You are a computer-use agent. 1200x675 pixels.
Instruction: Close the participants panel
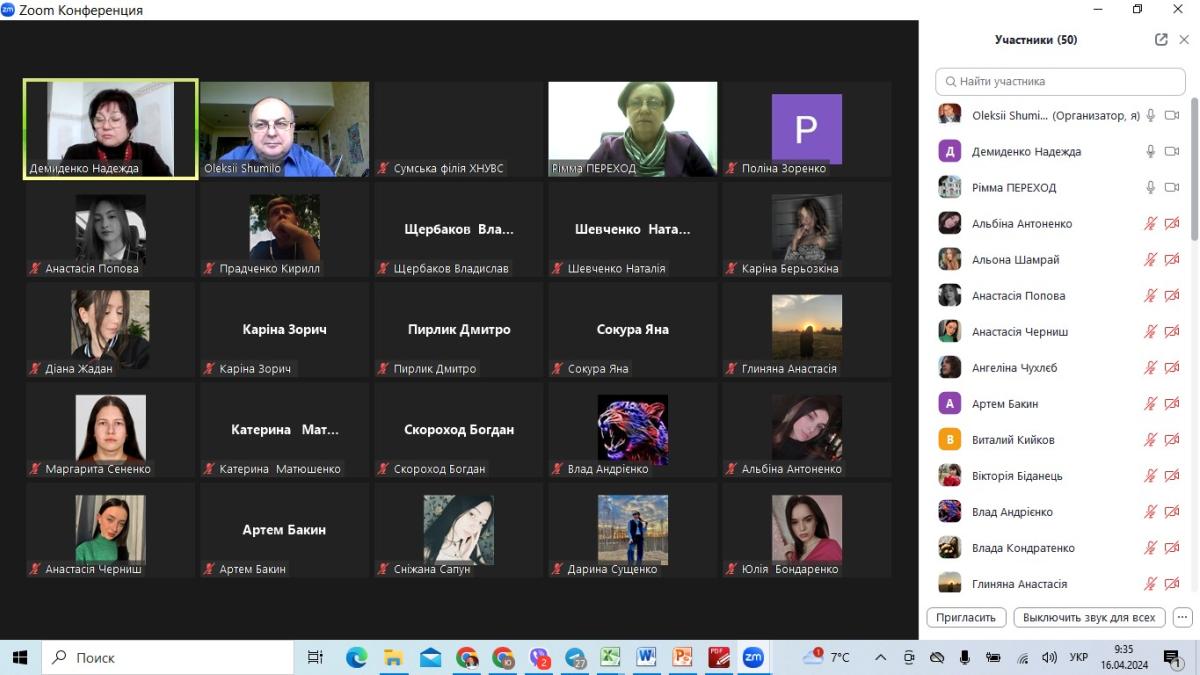tap(1184, 40)
